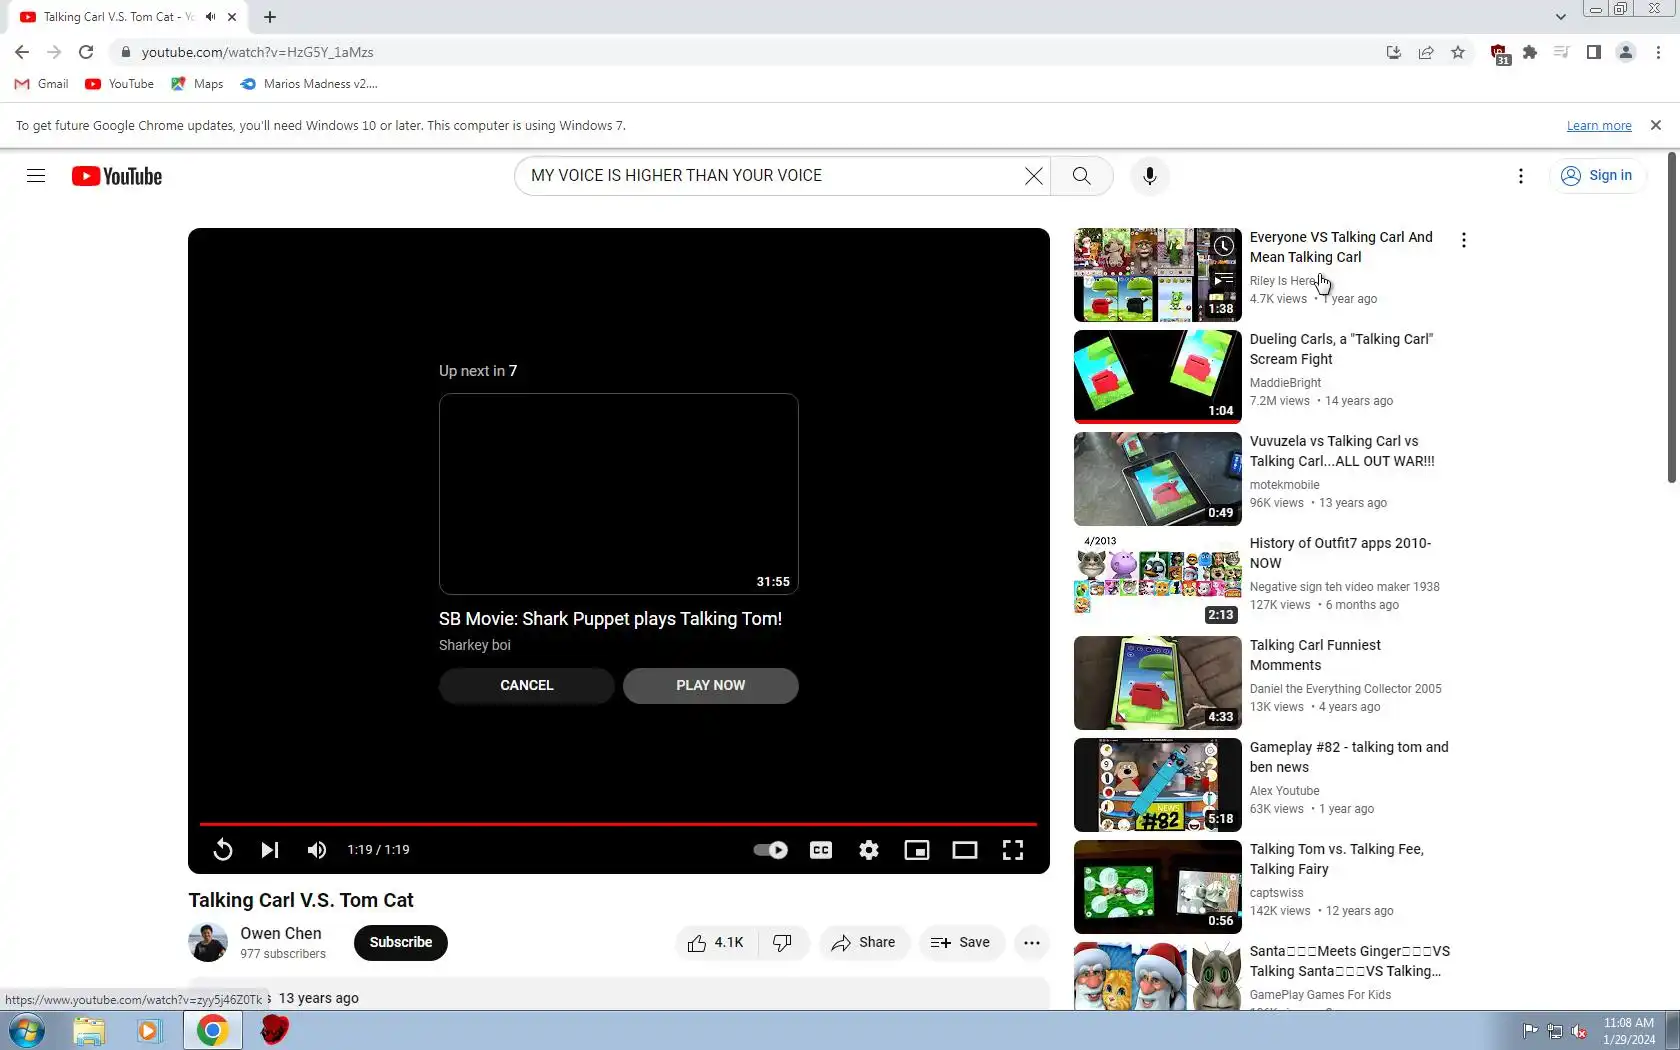
Task: Open Maps bookmark
Action: click(197, 84)
